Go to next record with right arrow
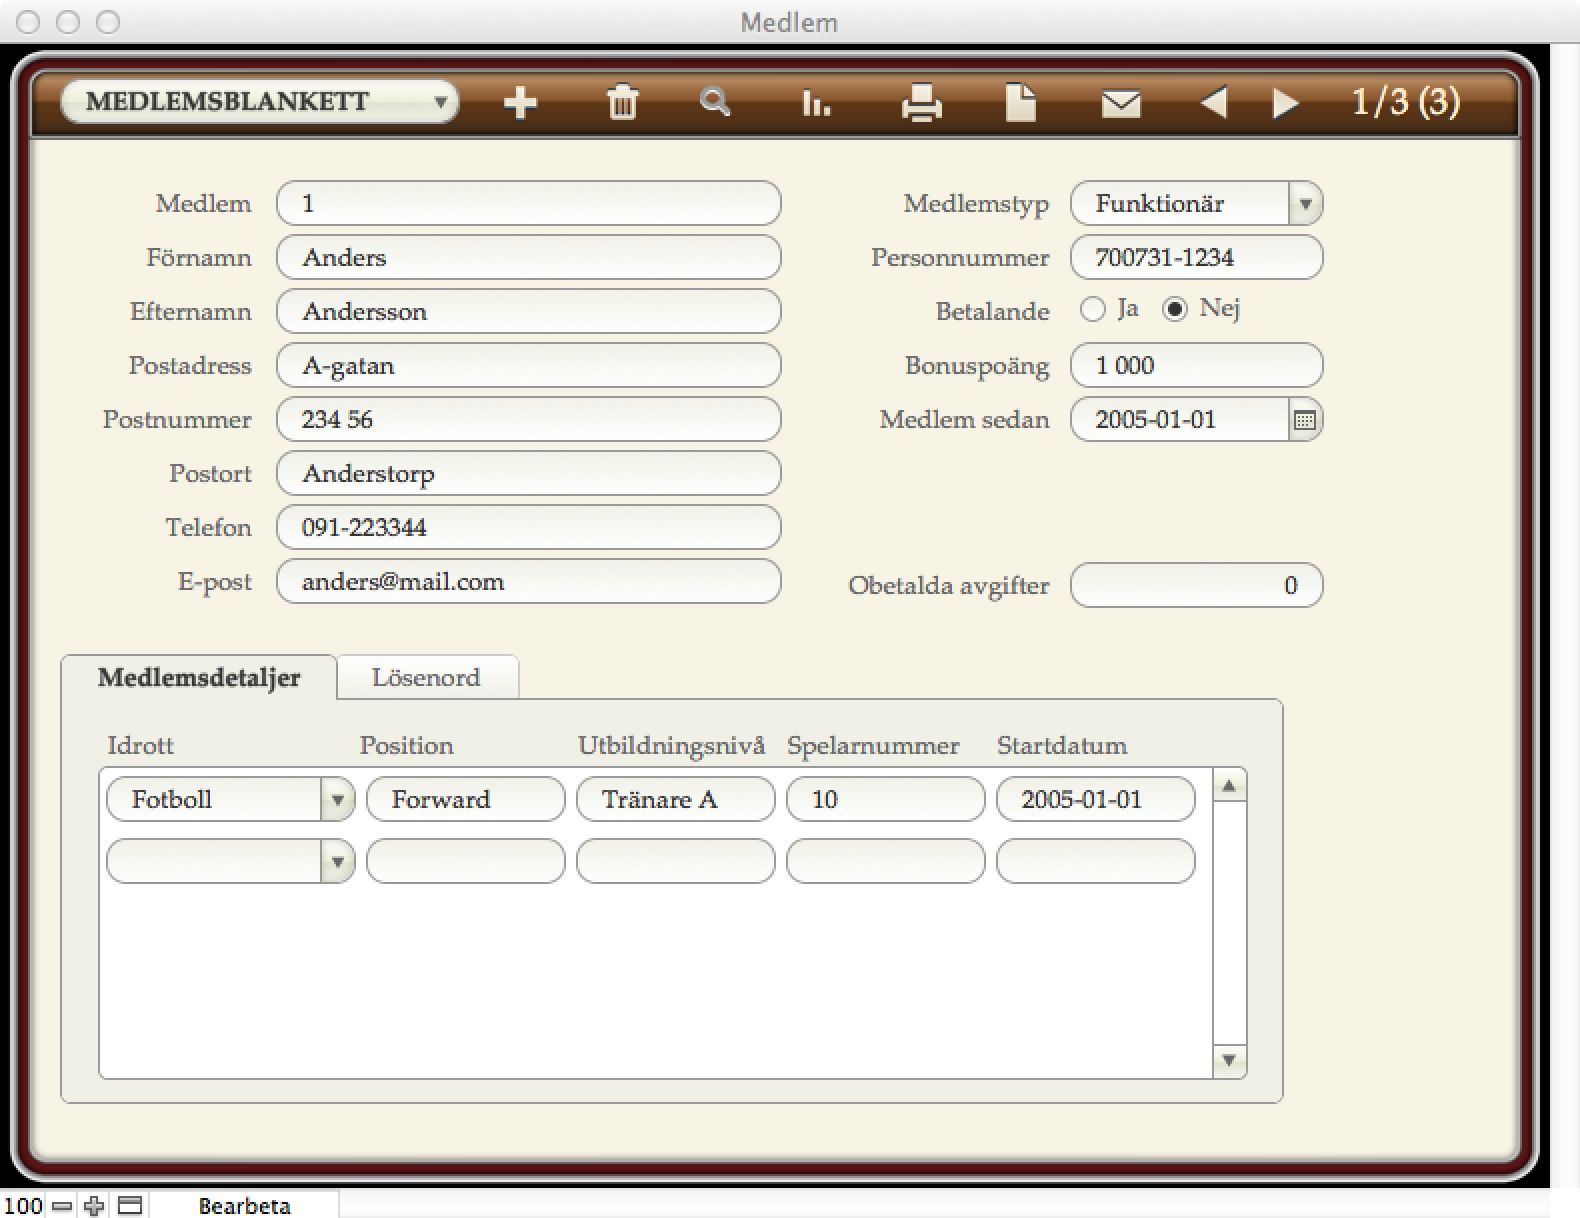1580x1218 pixels. [x=1285, y=102]
